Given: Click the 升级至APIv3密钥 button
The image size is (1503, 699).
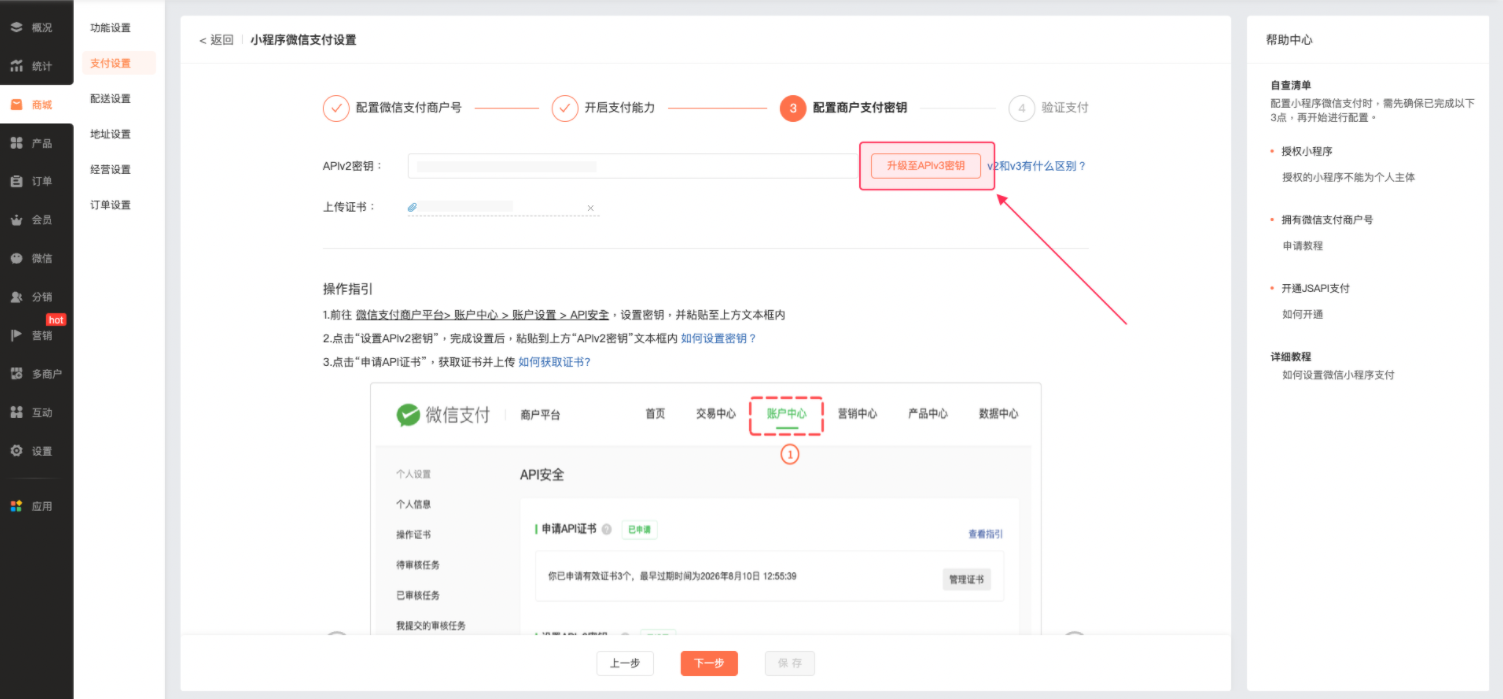Looking at the screenshot, I should click(926, 166).
